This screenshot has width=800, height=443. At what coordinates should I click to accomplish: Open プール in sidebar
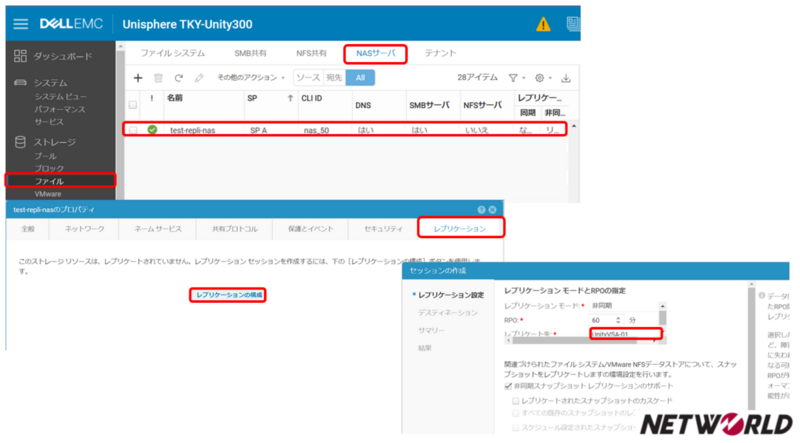[x=45, y=156]
